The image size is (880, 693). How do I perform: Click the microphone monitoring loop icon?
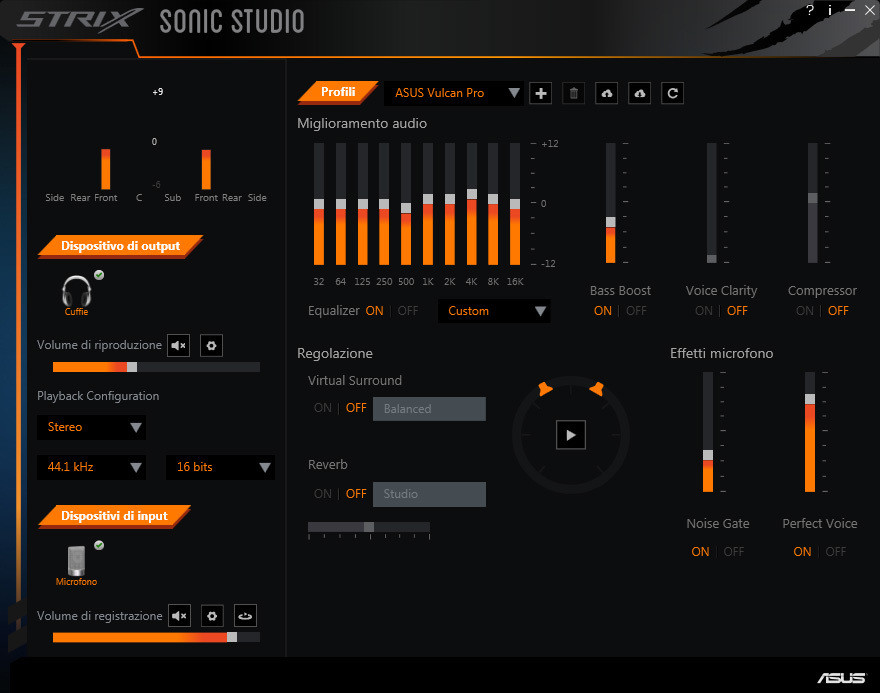coord(245,616)
